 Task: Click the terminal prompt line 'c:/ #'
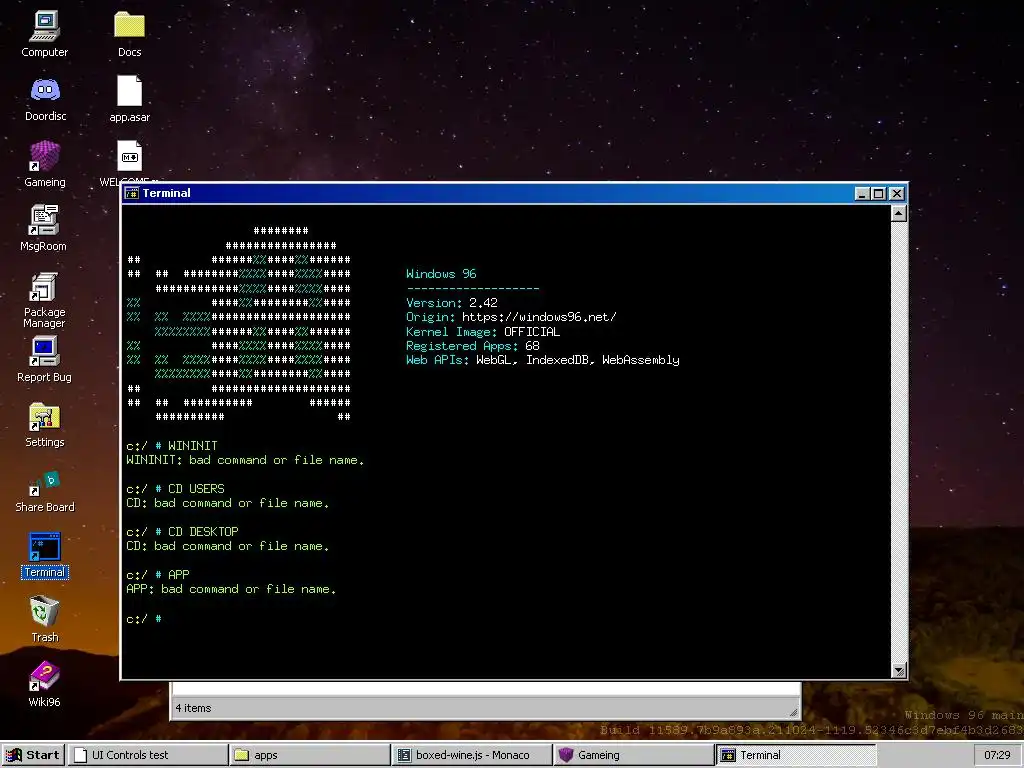(144, 618)
